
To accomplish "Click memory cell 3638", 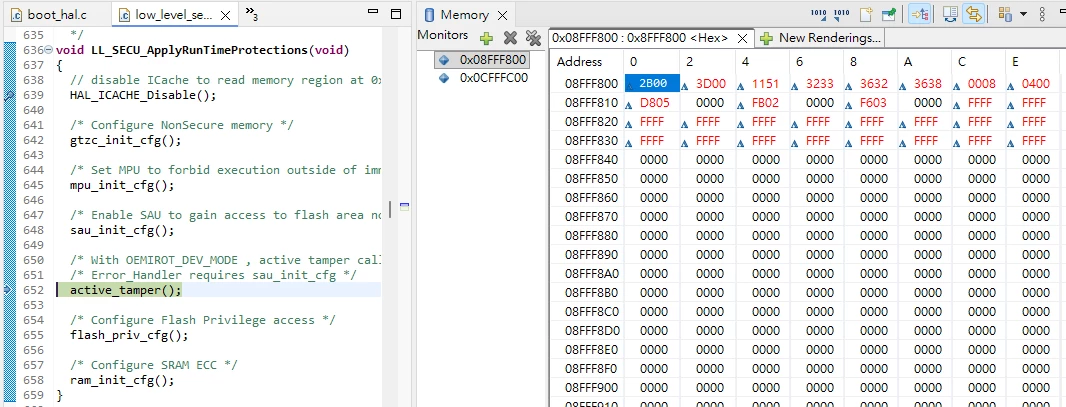I will (x=927, y=84).
